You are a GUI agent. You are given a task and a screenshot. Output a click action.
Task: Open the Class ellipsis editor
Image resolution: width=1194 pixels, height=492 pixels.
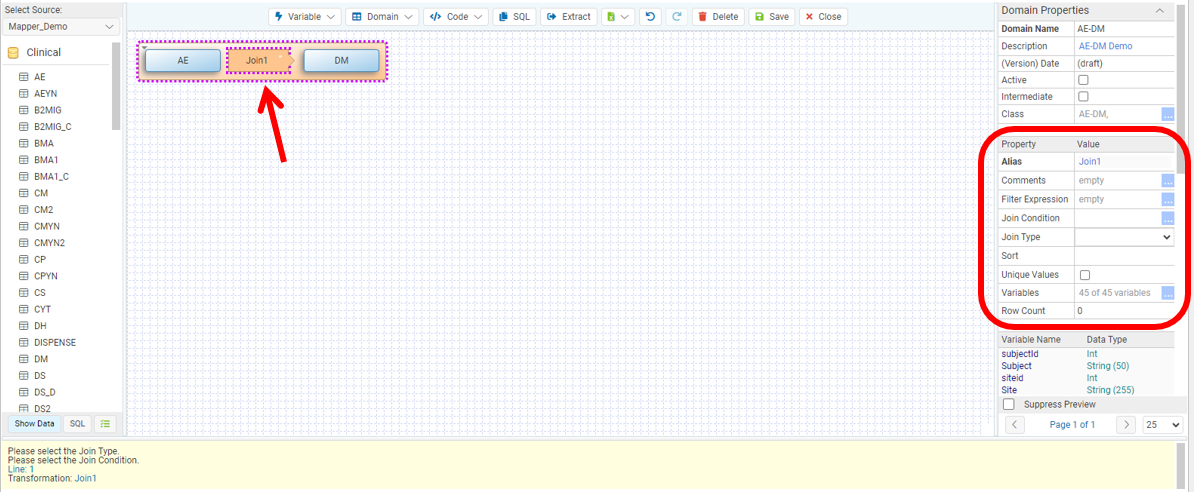coord(1167,114)
